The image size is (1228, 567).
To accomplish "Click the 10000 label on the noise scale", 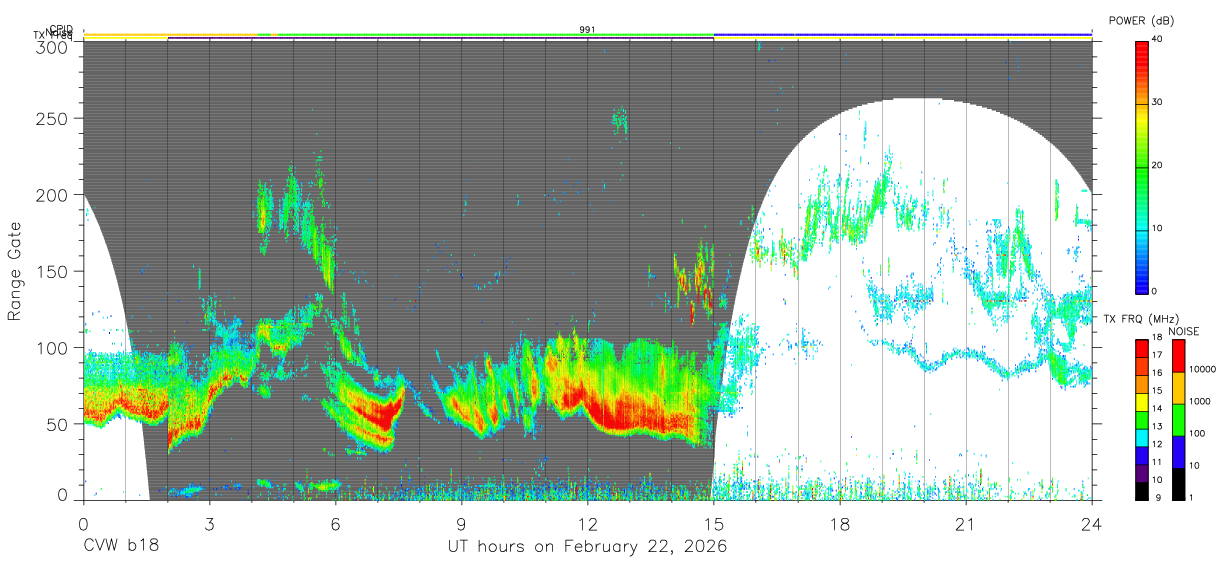I will 1203,369.
